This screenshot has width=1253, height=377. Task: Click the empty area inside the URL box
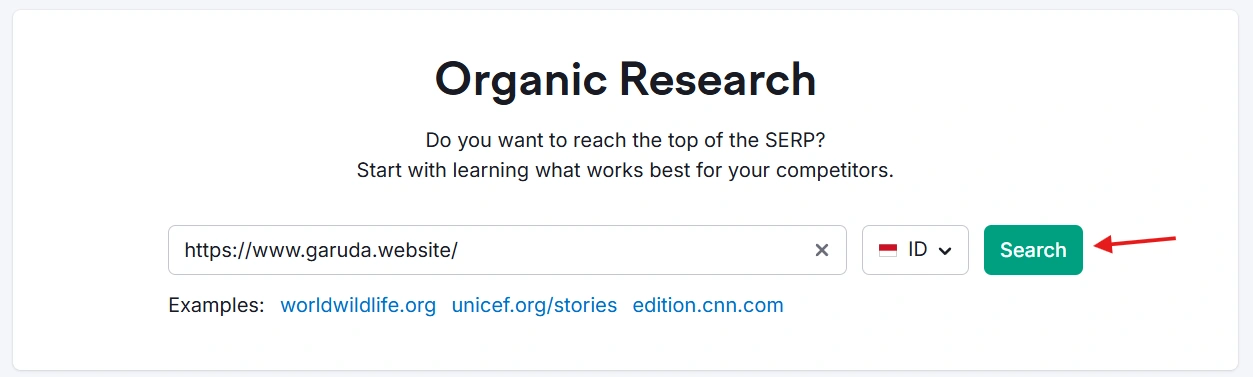coord(630,250)
